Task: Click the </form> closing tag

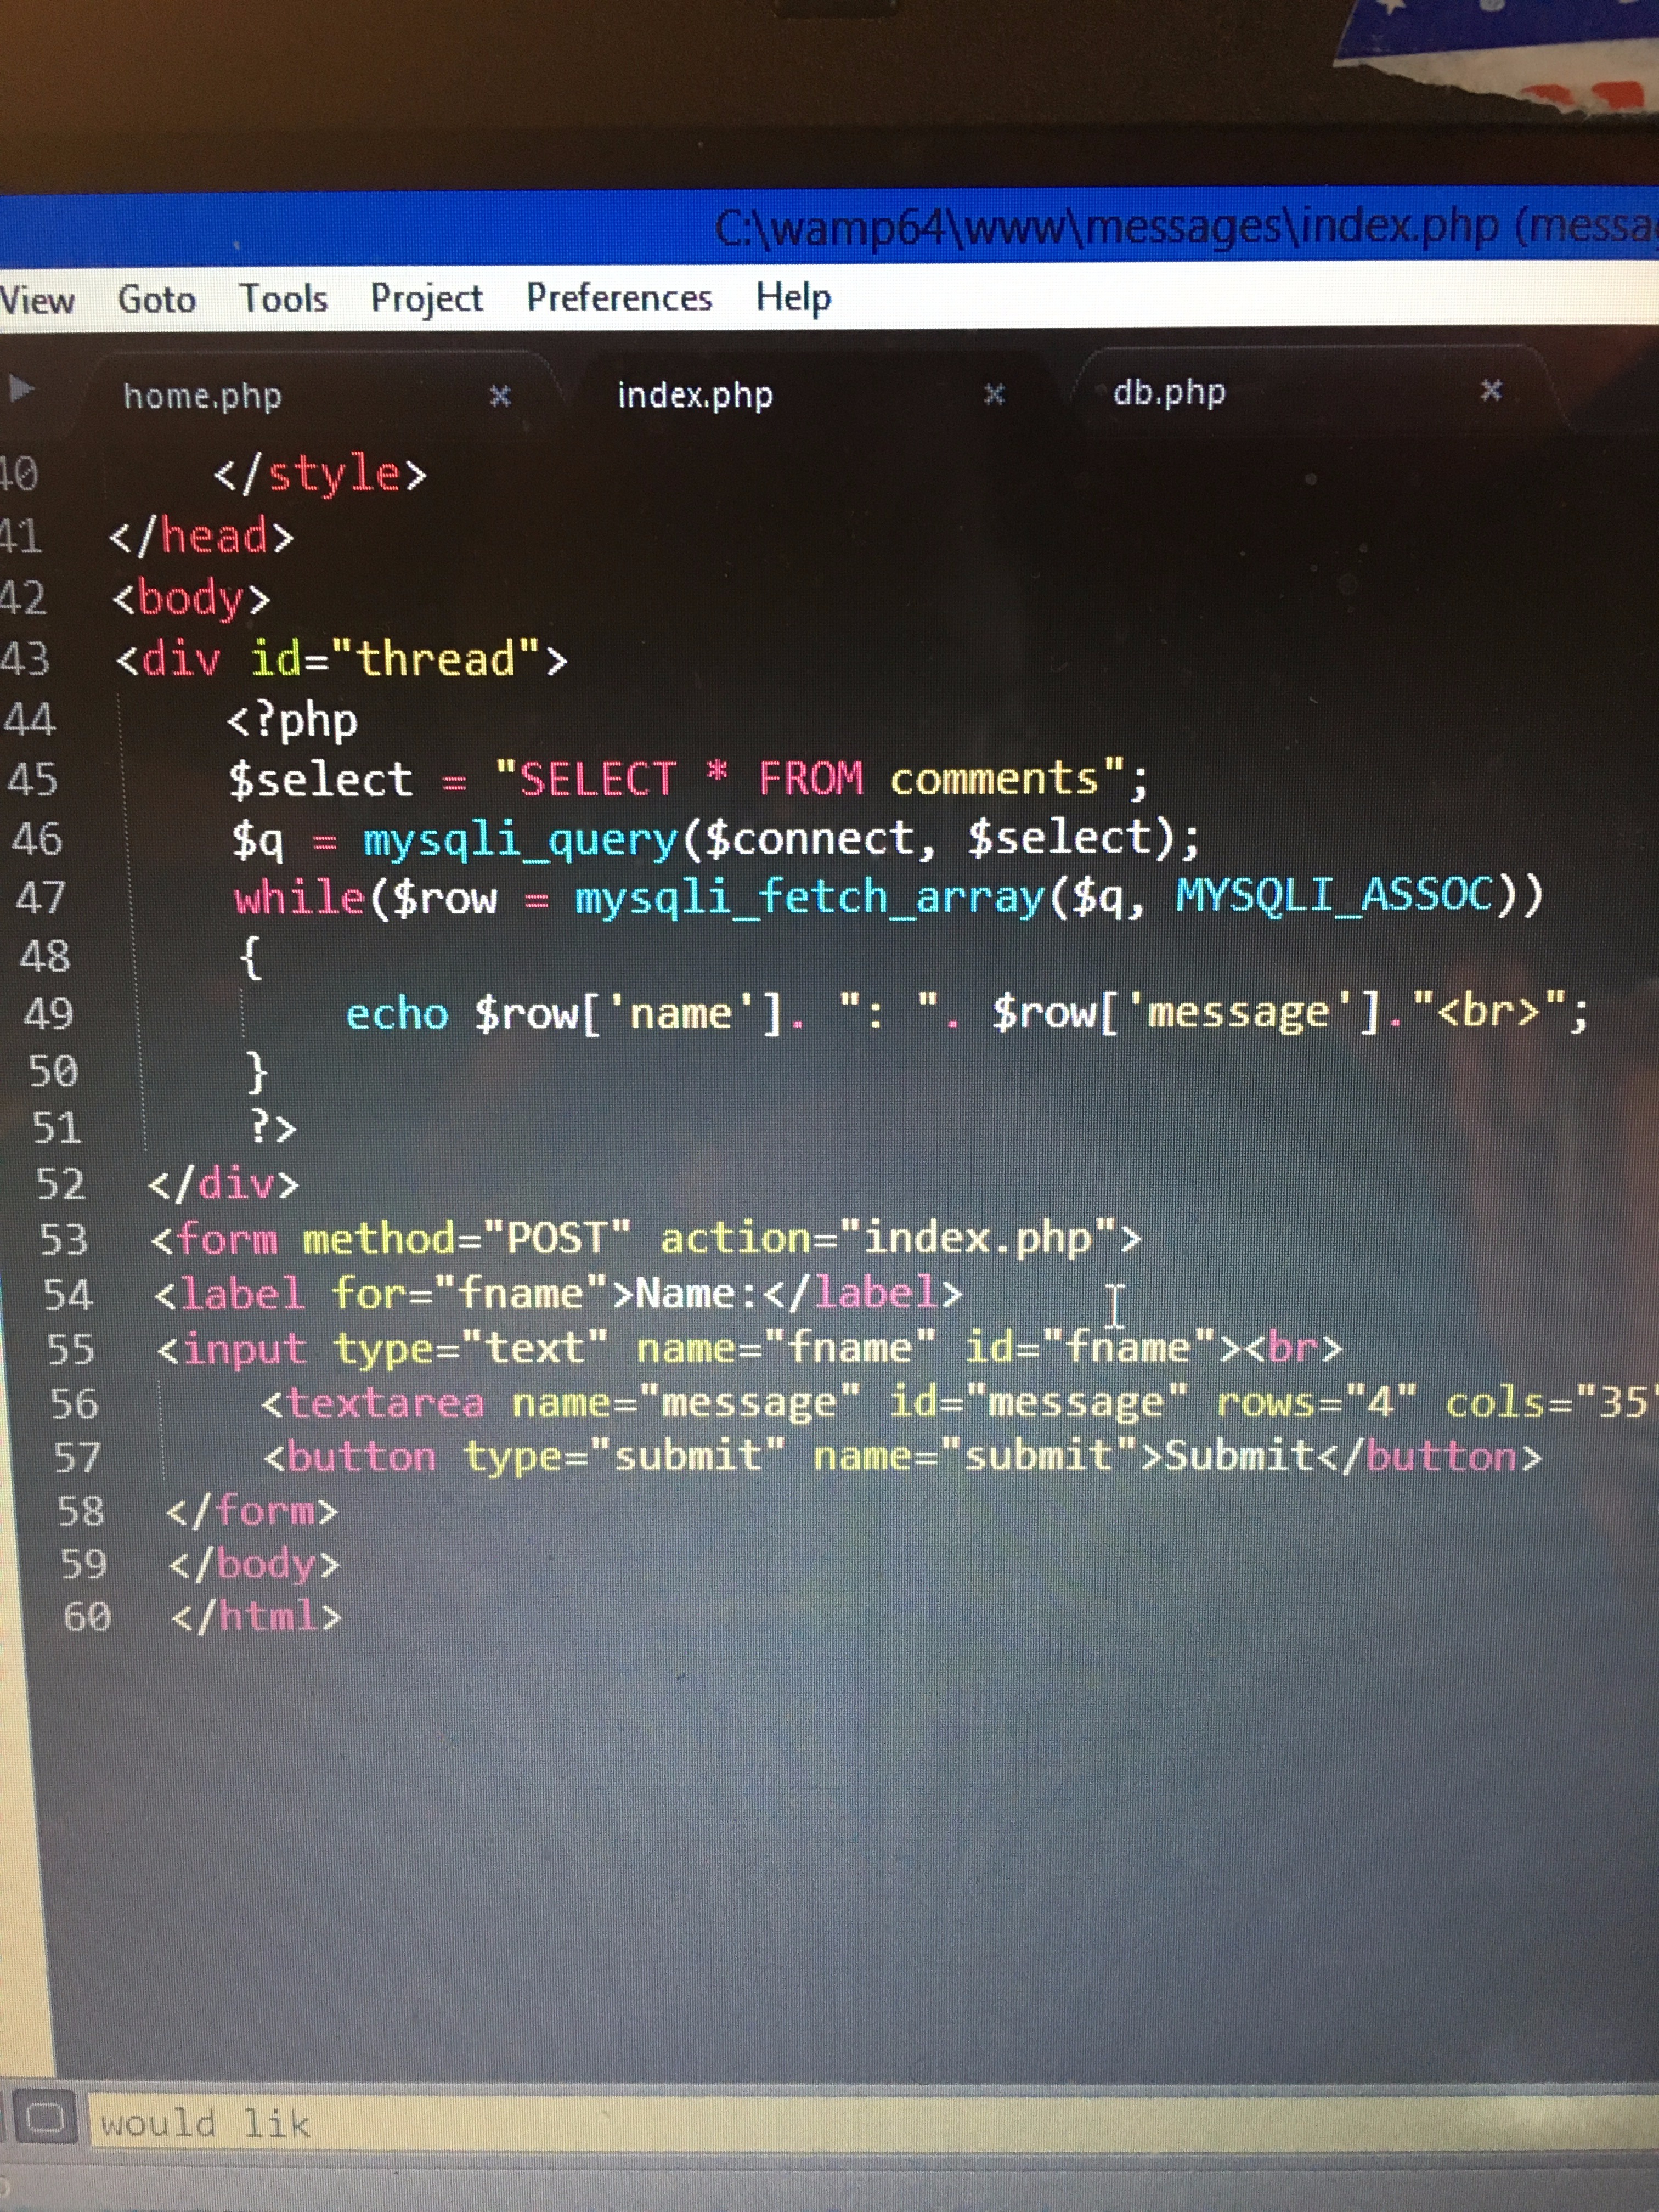Action: point(252,1510)
